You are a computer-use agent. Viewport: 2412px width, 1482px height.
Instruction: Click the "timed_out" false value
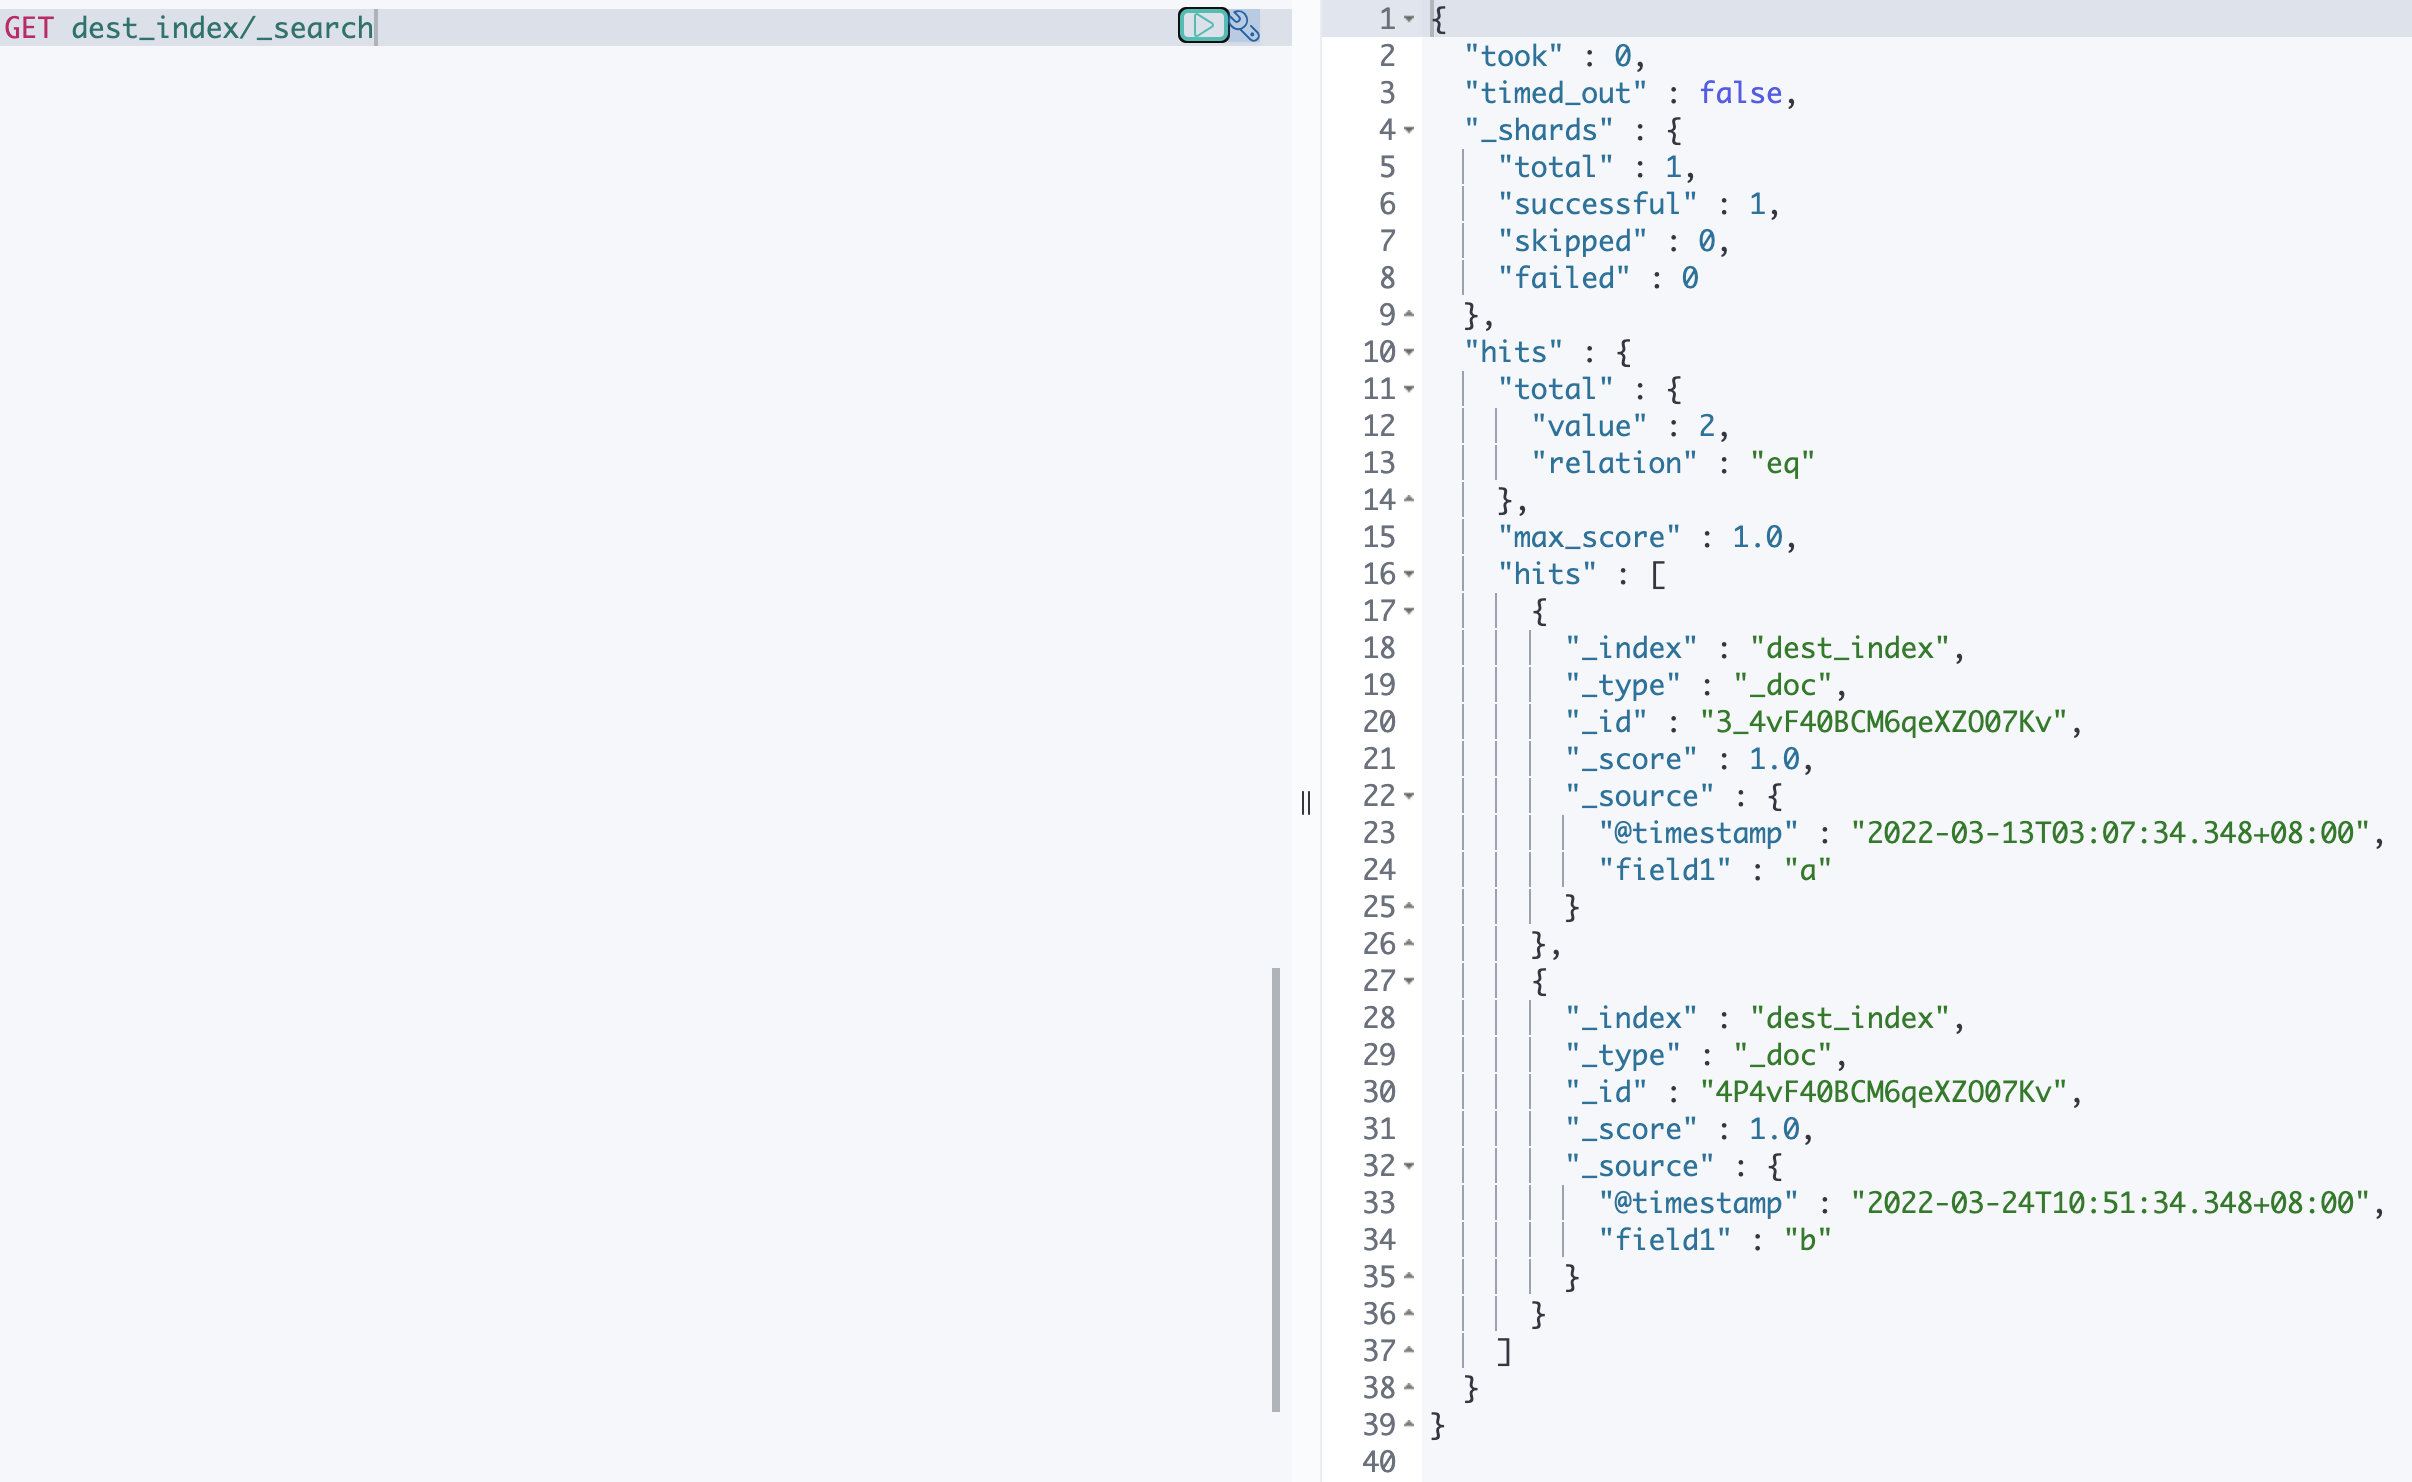pyautogui.click(x=1740, y=93)
